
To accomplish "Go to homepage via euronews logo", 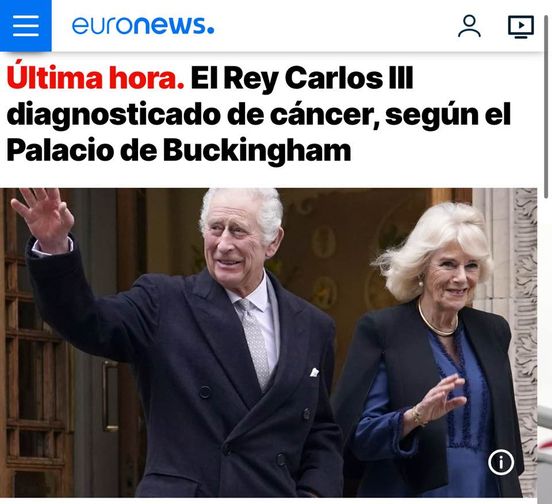I will click(x=143, y=25).
